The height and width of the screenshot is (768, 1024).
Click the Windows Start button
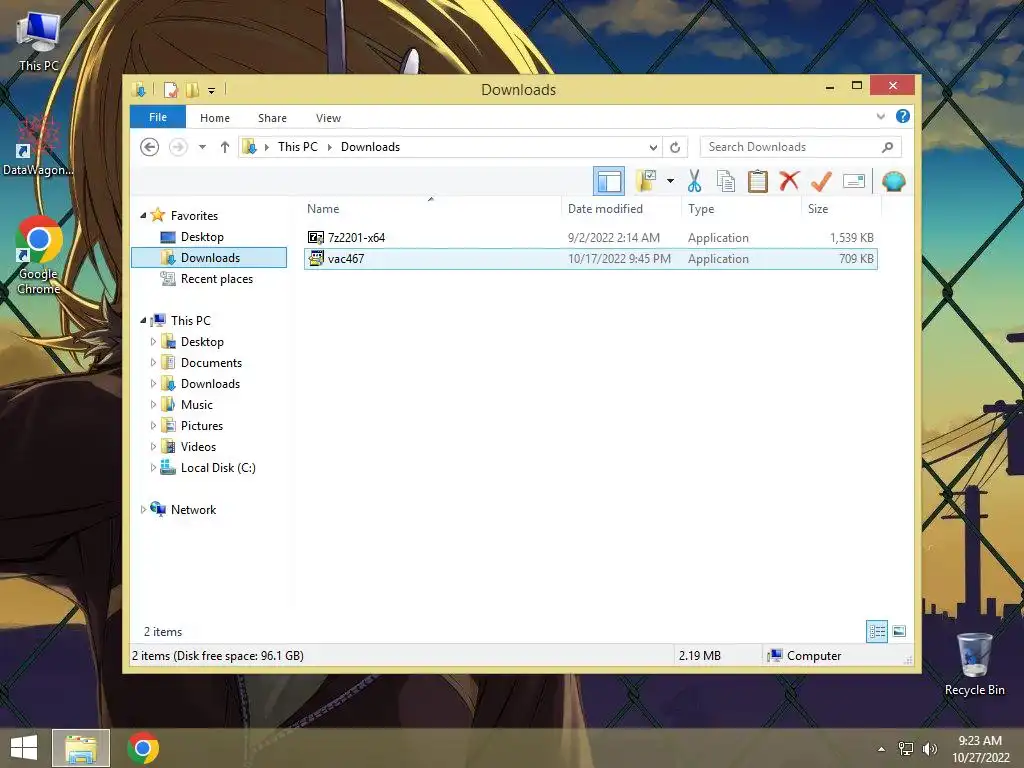coord(24,748)
